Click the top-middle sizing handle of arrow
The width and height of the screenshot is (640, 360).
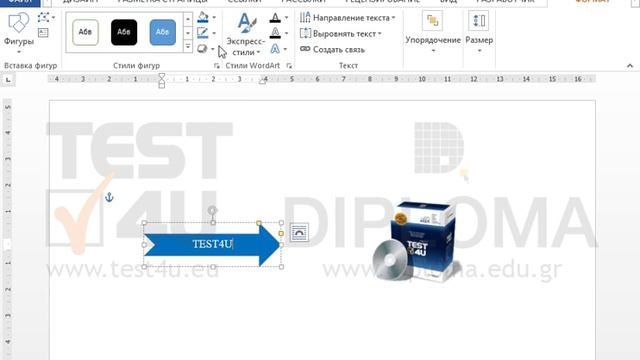(x=213, y=223)
